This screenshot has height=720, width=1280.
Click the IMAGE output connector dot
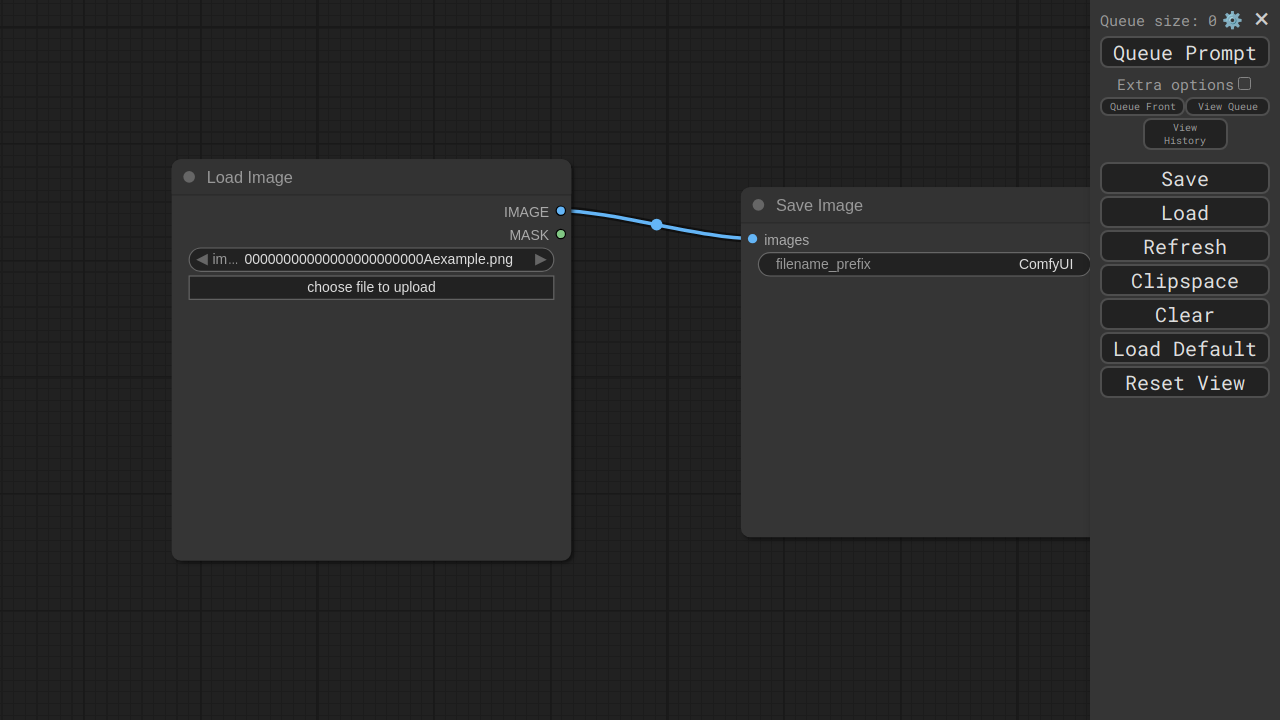coord(561,211)
